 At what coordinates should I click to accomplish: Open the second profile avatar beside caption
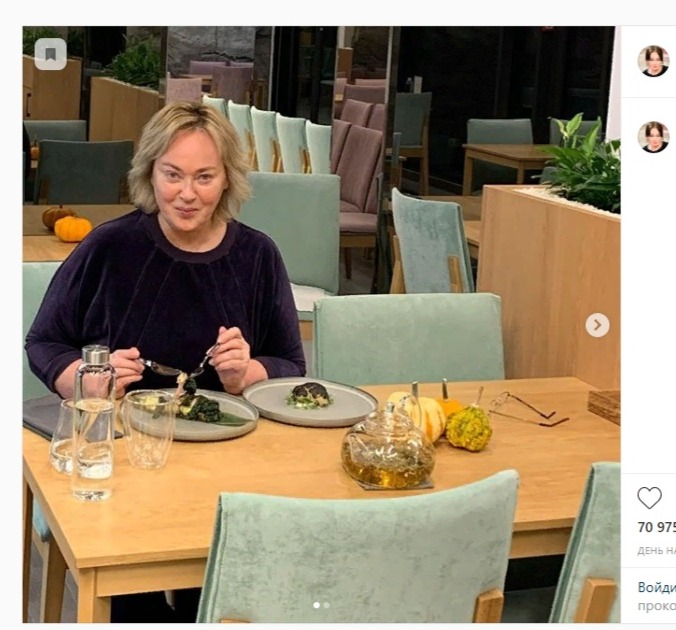[653, 137]
